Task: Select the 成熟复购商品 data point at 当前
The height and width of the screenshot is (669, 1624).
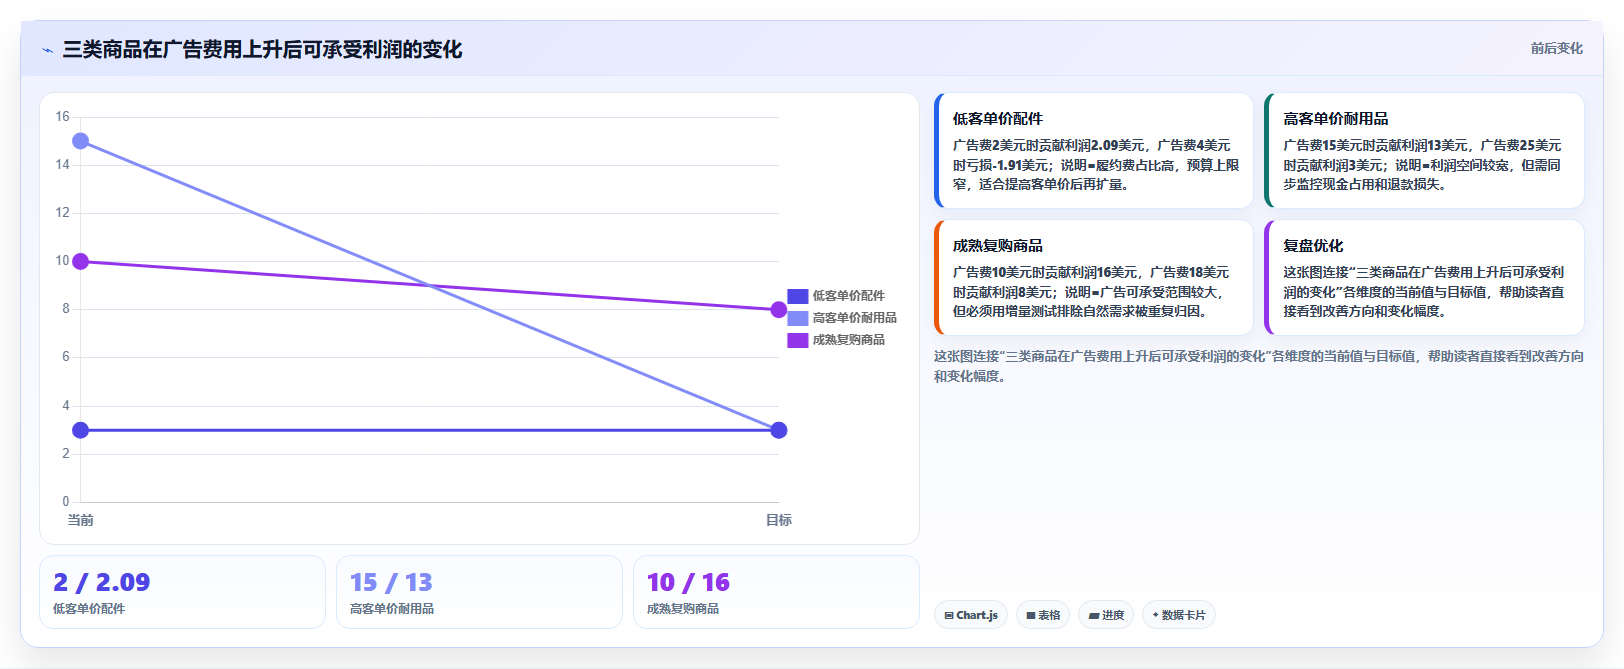Action: point(80,261)
